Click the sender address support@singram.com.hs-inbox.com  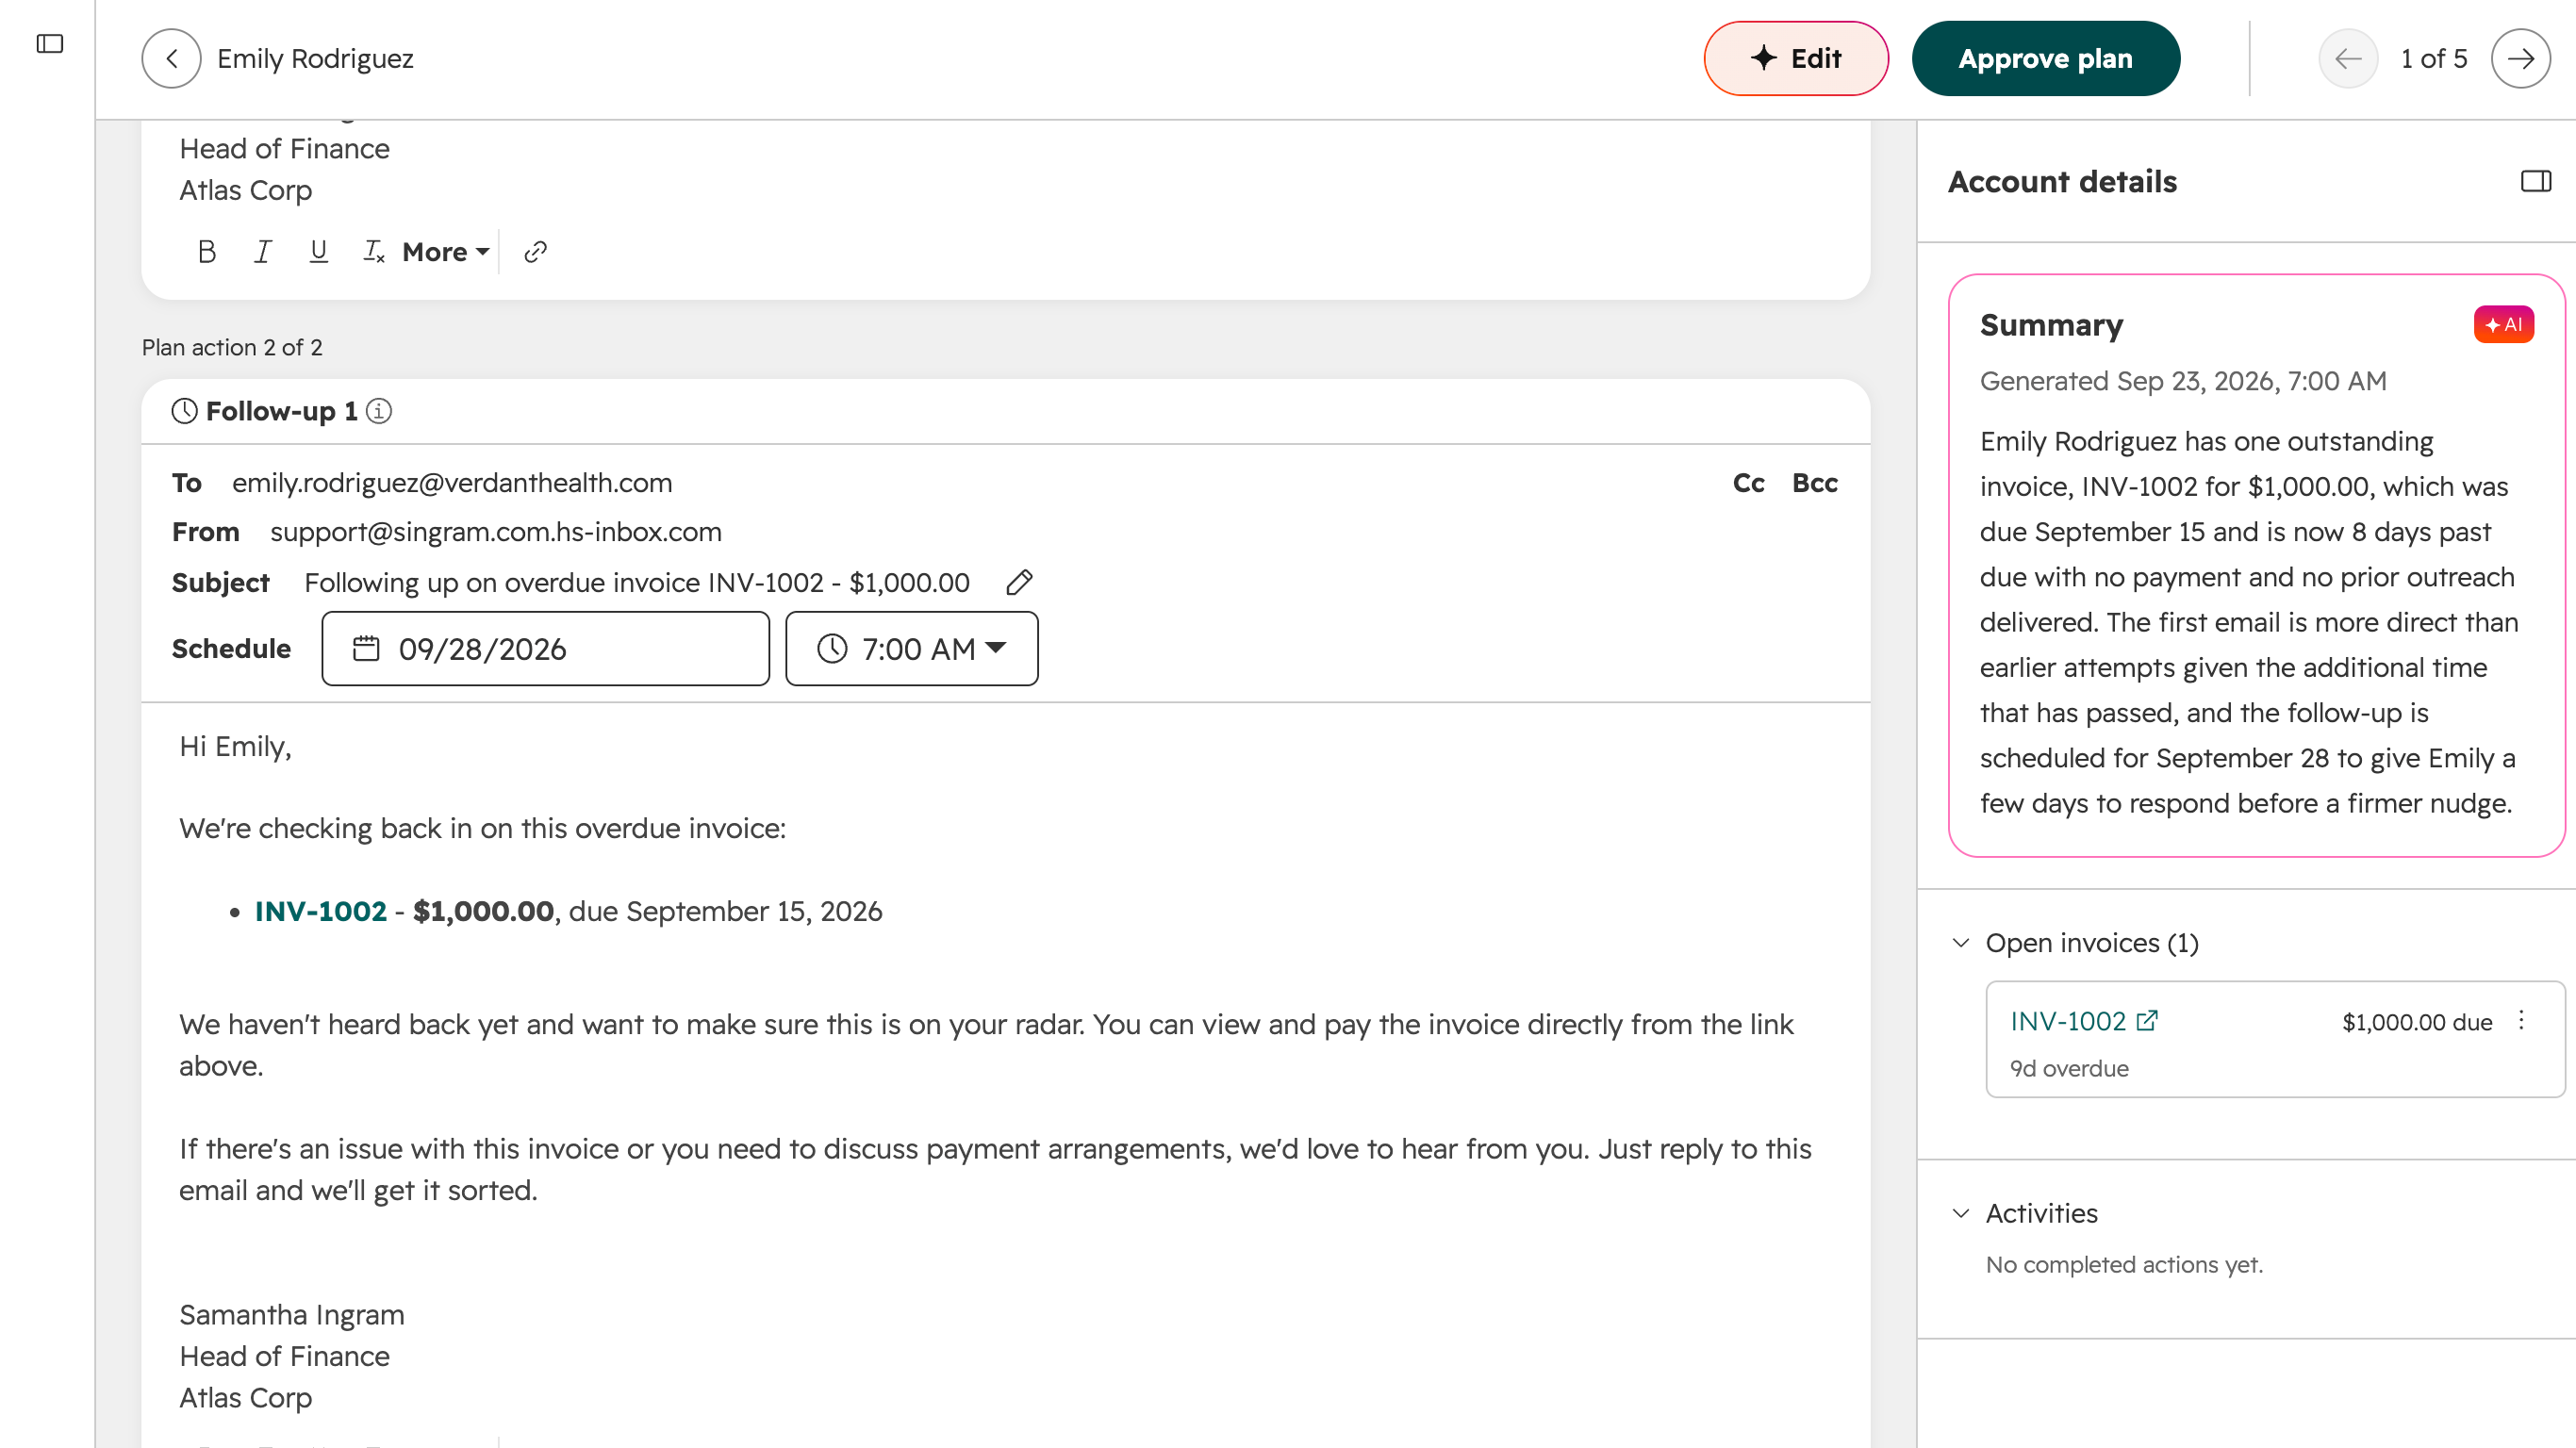(x=496, y=532)
